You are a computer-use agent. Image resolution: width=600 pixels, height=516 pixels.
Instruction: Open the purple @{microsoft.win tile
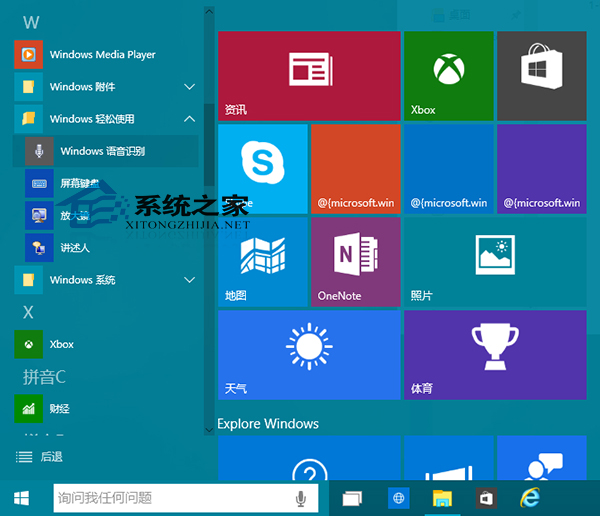542,169
